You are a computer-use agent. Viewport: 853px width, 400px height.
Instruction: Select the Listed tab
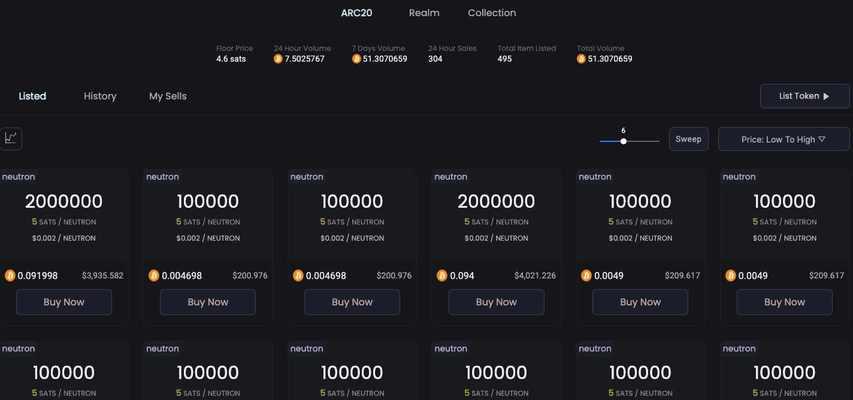pos(33,96)
